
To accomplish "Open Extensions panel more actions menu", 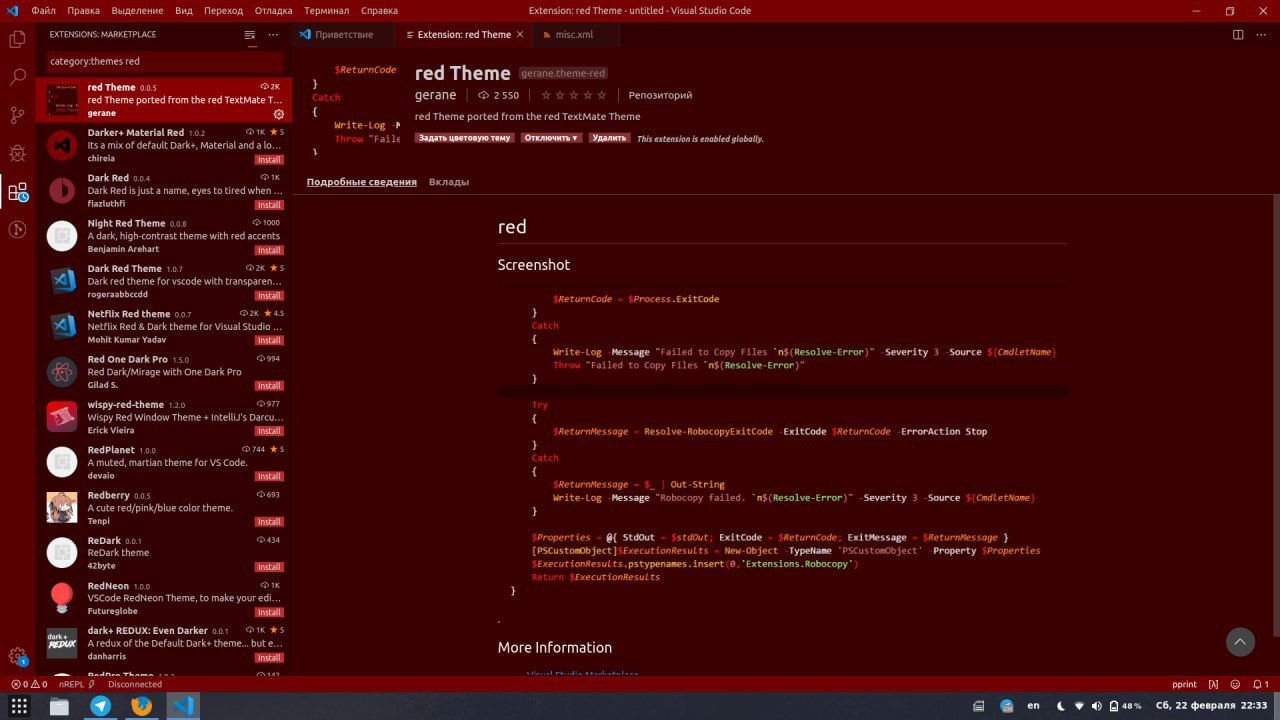I will point(273,35).
